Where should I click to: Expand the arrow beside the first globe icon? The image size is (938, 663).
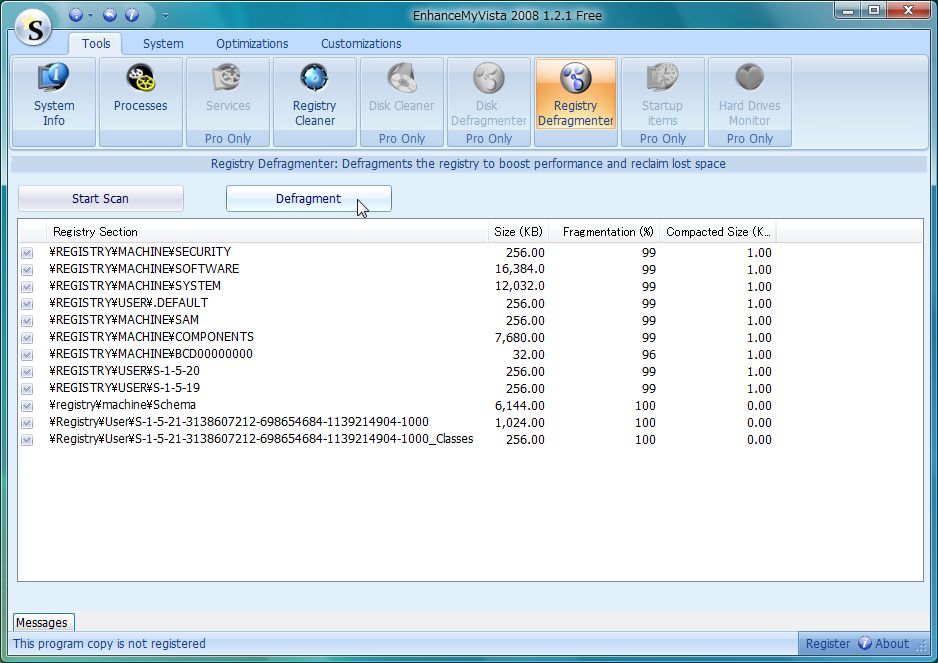tap(90, 16)
